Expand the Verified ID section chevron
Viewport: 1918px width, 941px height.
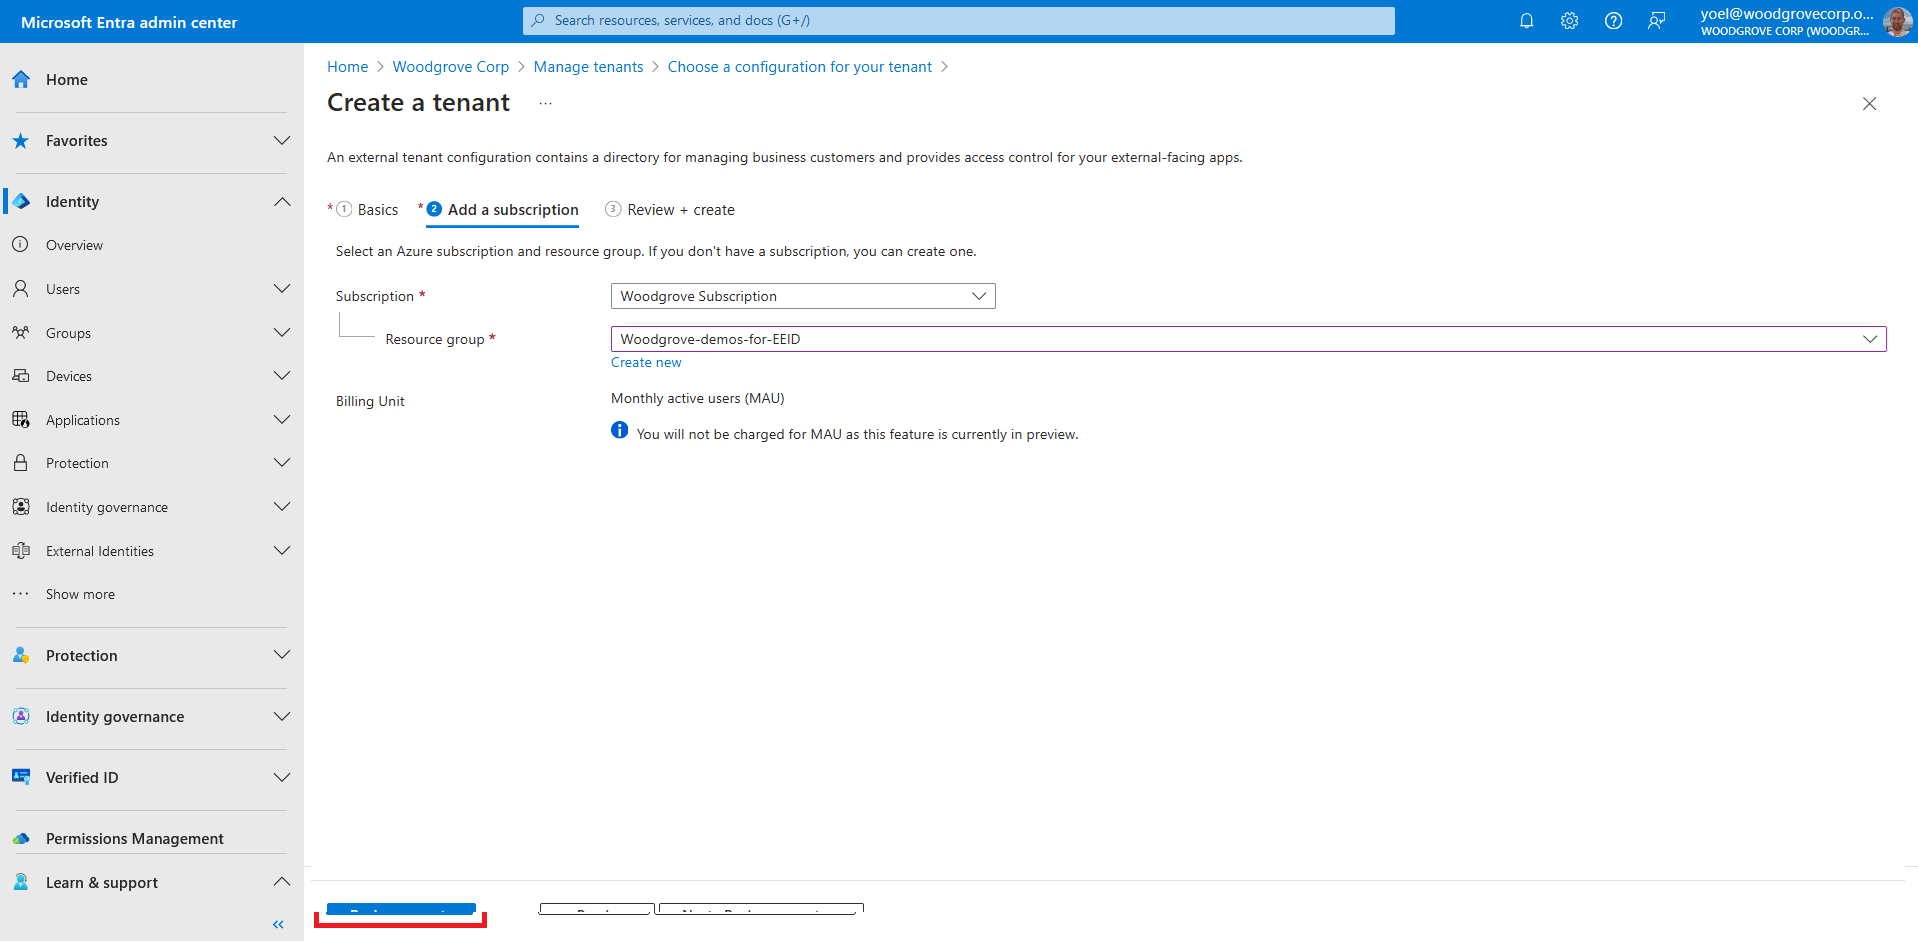pos(282,778)
